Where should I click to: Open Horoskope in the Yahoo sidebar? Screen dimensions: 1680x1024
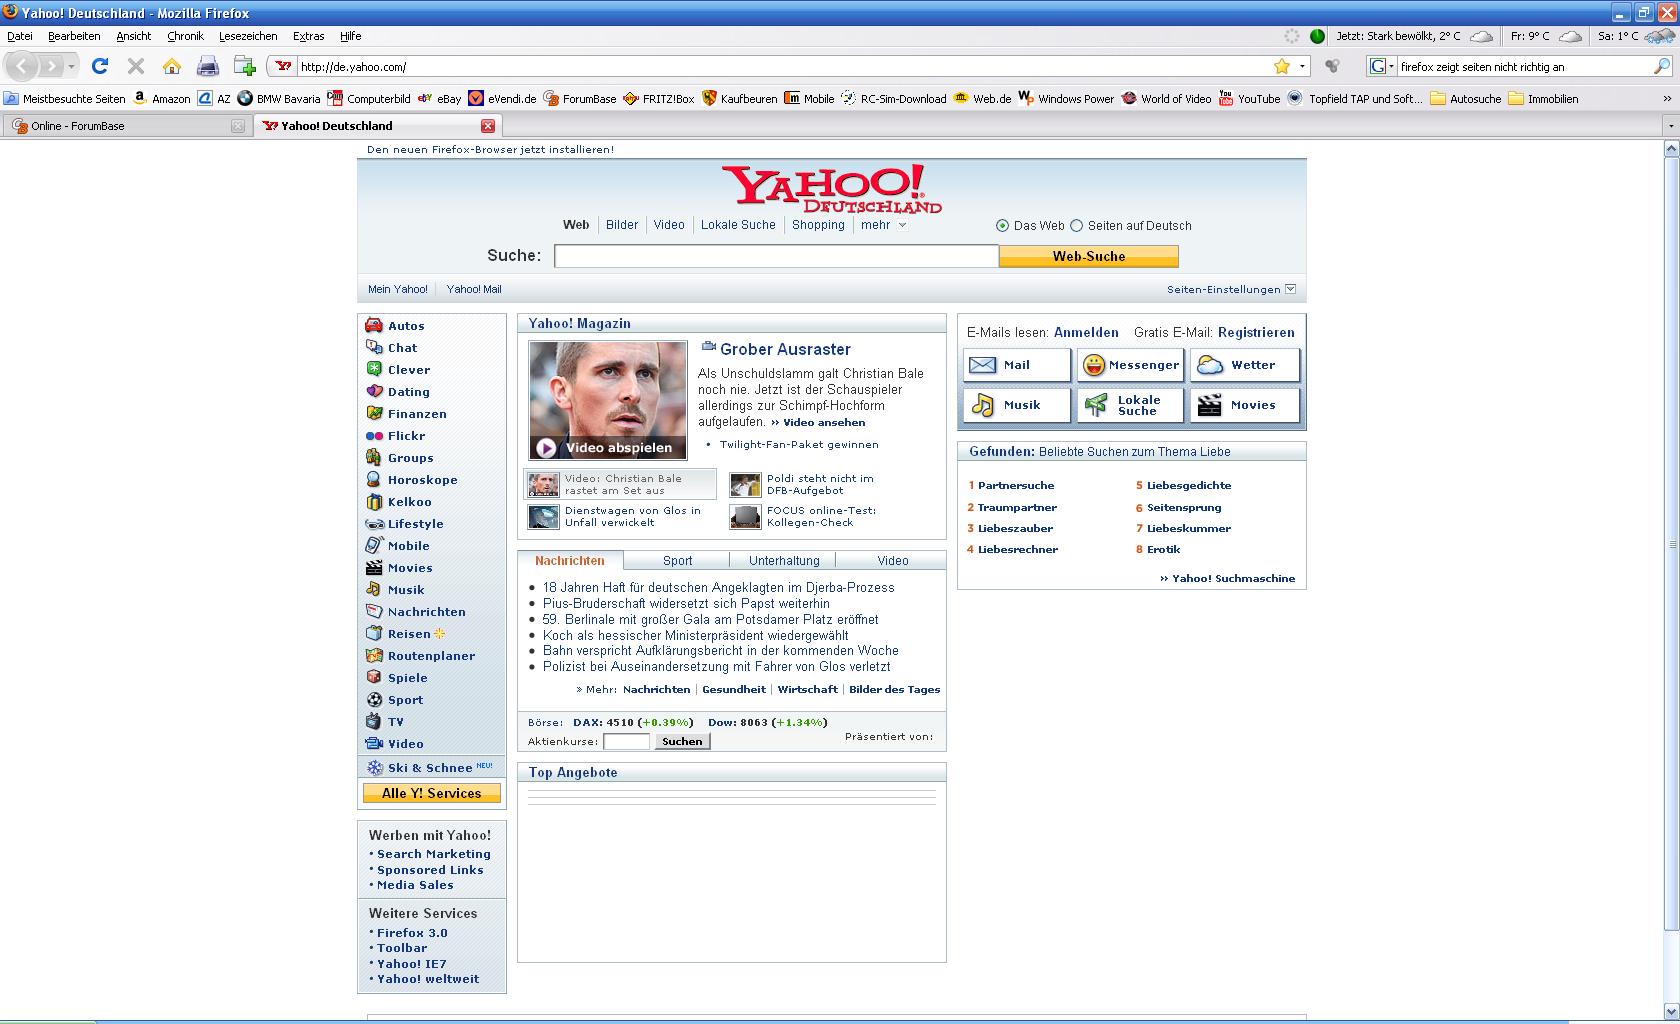(422, 480)
